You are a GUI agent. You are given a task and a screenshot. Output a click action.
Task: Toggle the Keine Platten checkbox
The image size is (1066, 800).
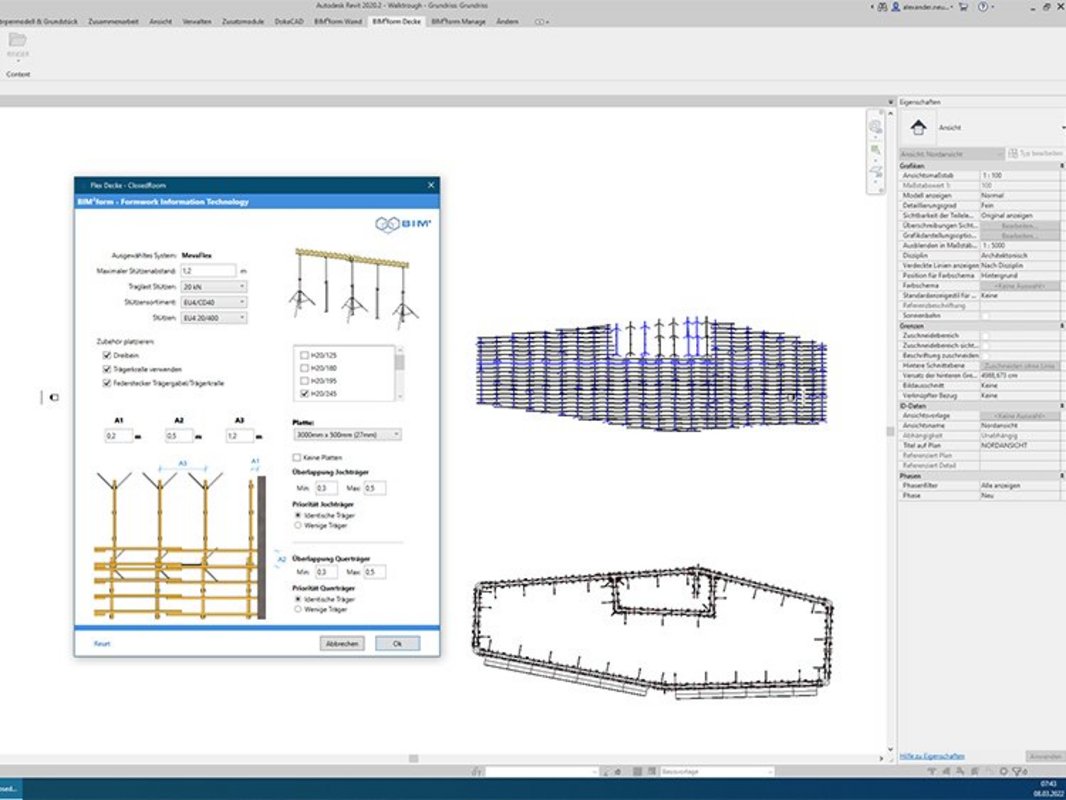297,457
